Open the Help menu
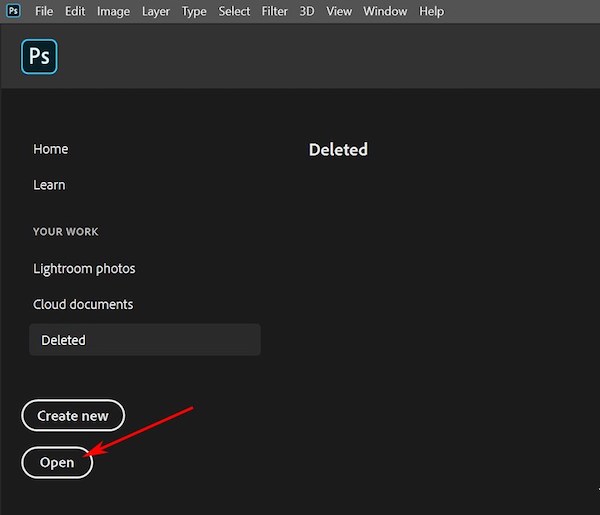This screenshot has width=600, height=515. pos(431,11)
